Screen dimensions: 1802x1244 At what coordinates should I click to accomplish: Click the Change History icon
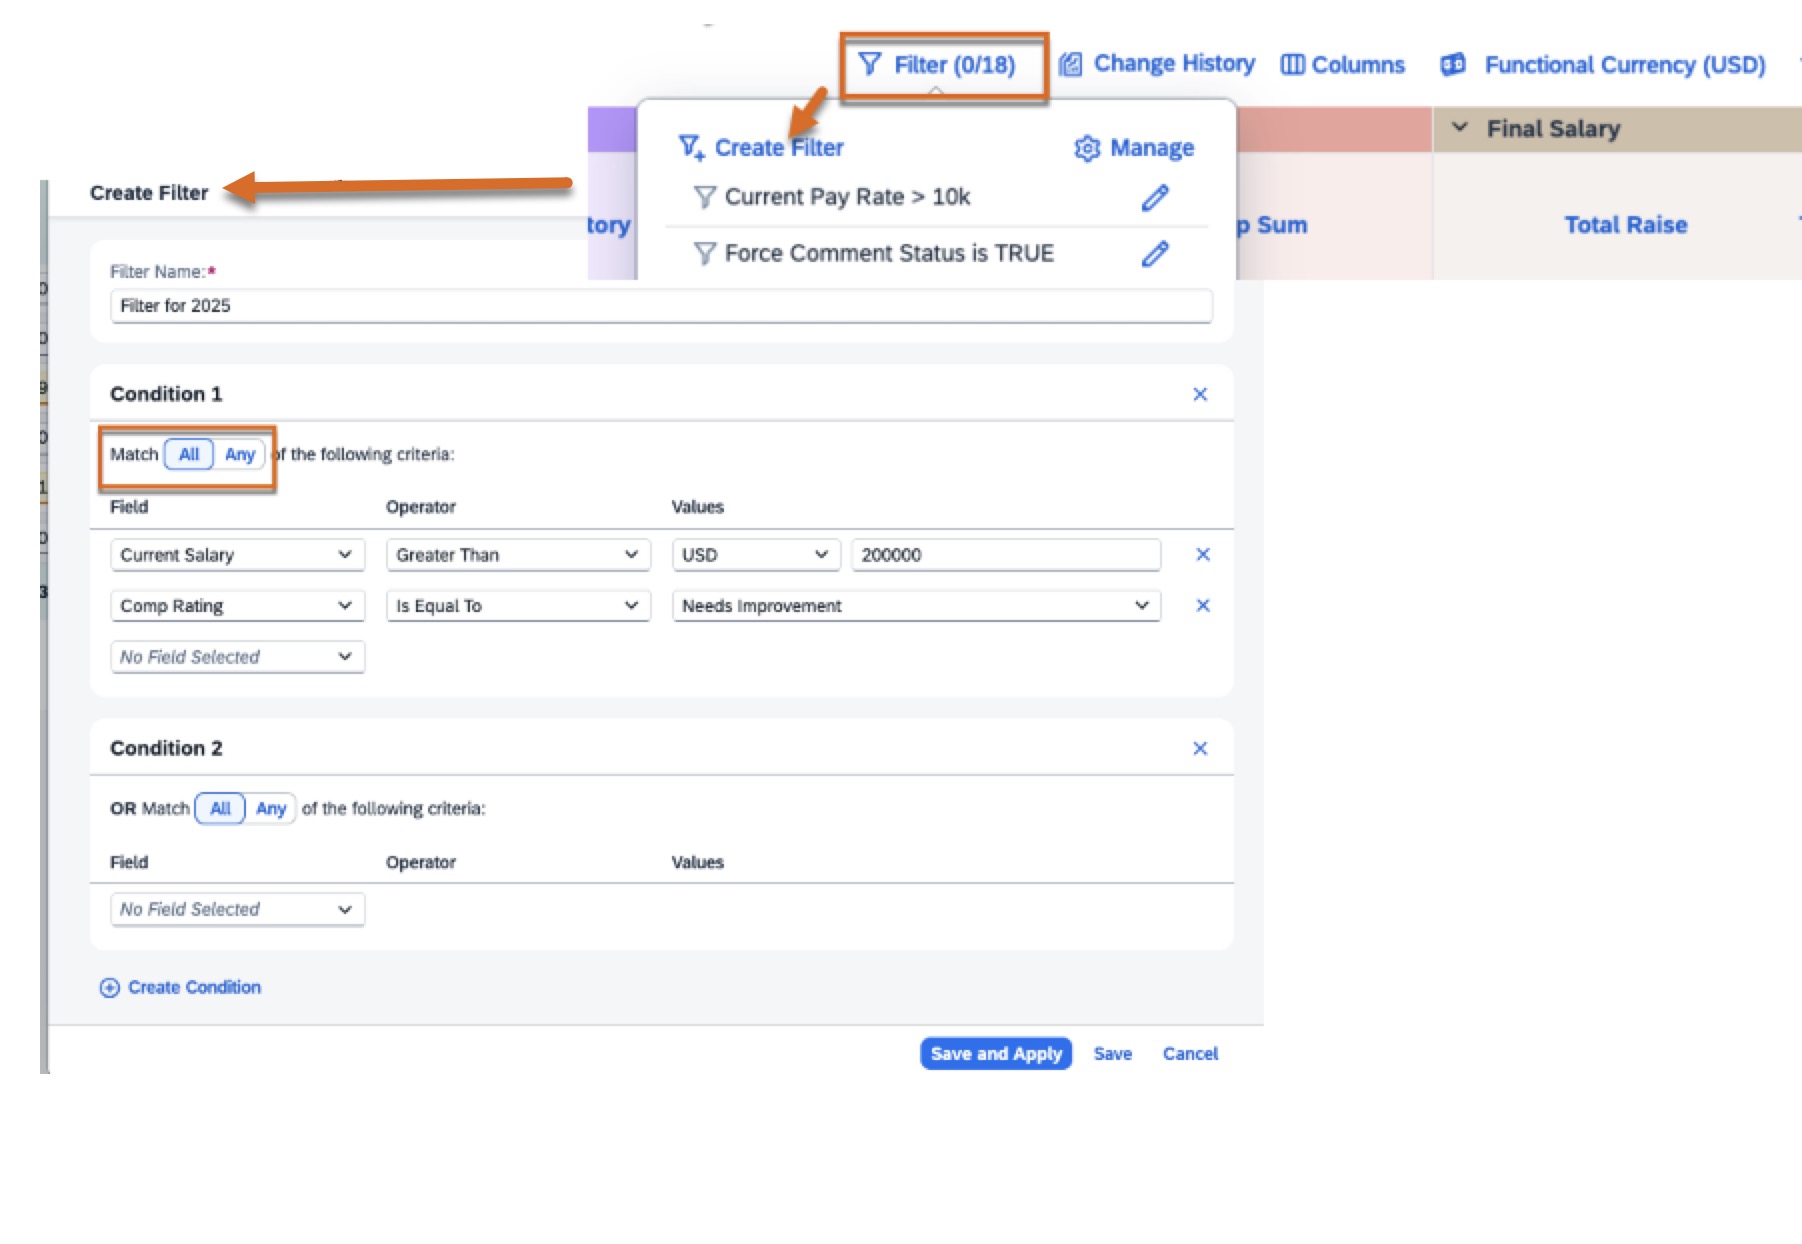click(x=1070, y=65)
